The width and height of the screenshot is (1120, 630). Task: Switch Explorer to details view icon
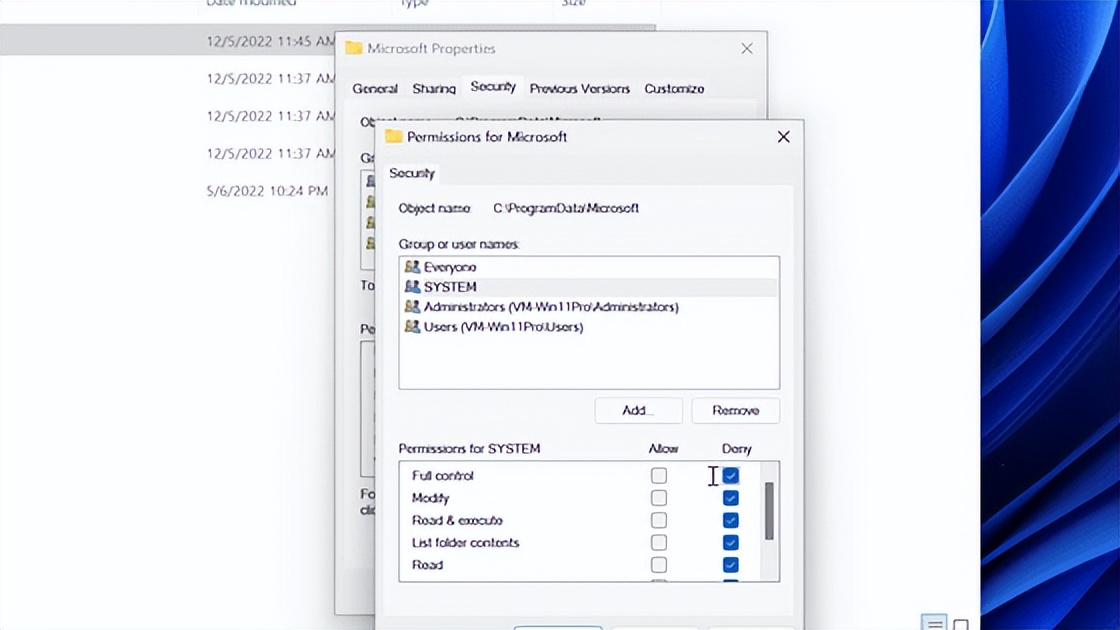point(934,624)
